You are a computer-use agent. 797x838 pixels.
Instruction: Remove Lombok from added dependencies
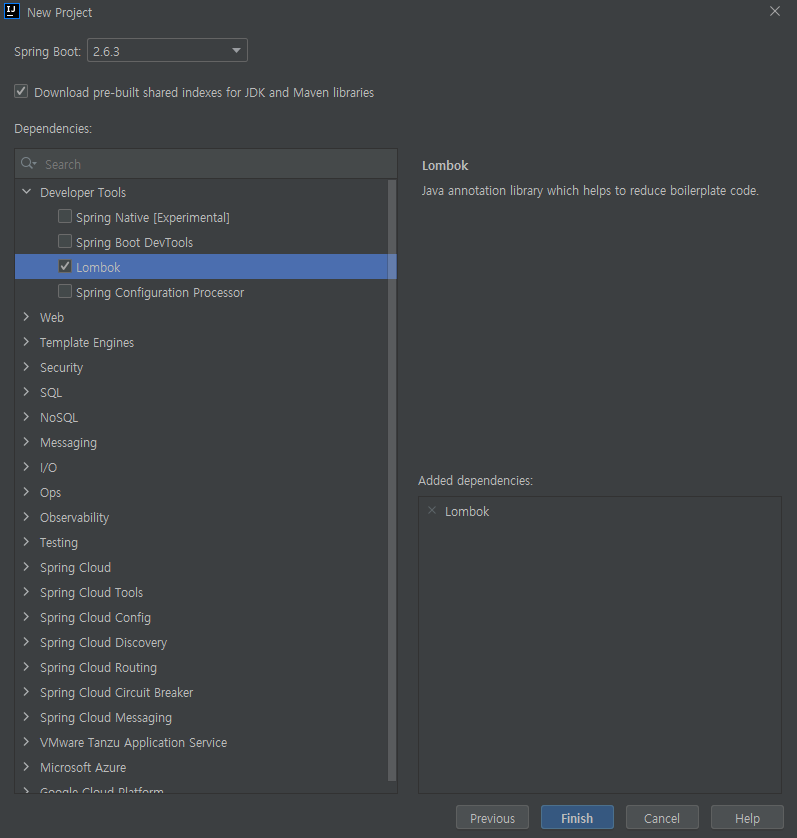pos(432,510)
